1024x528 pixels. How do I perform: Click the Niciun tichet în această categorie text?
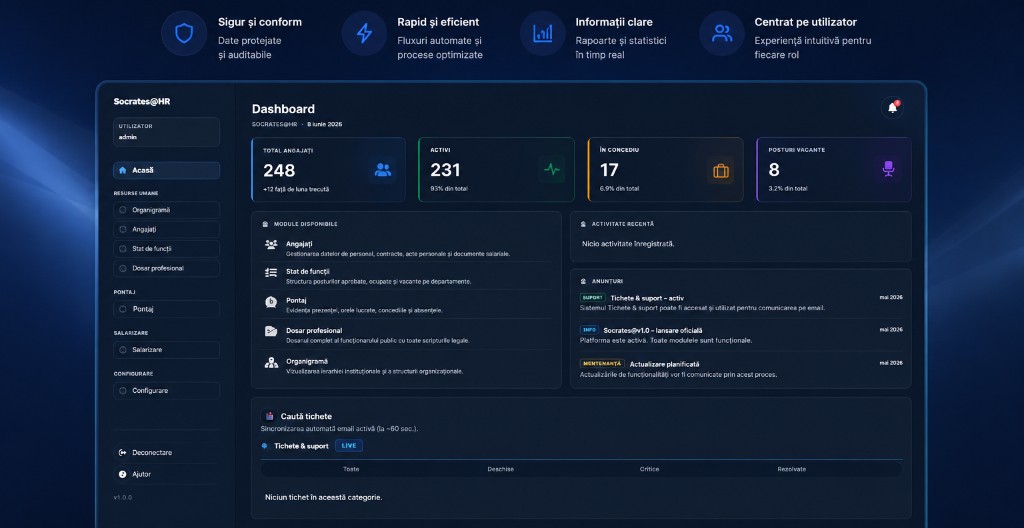(323, 497)
